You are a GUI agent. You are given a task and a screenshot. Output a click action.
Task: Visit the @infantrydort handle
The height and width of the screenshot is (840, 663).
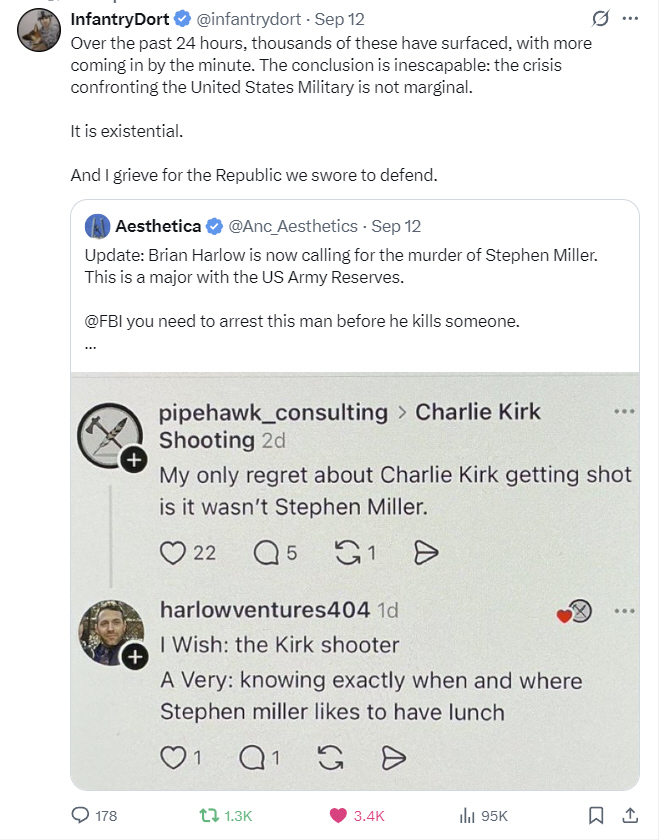pos(248,19)
